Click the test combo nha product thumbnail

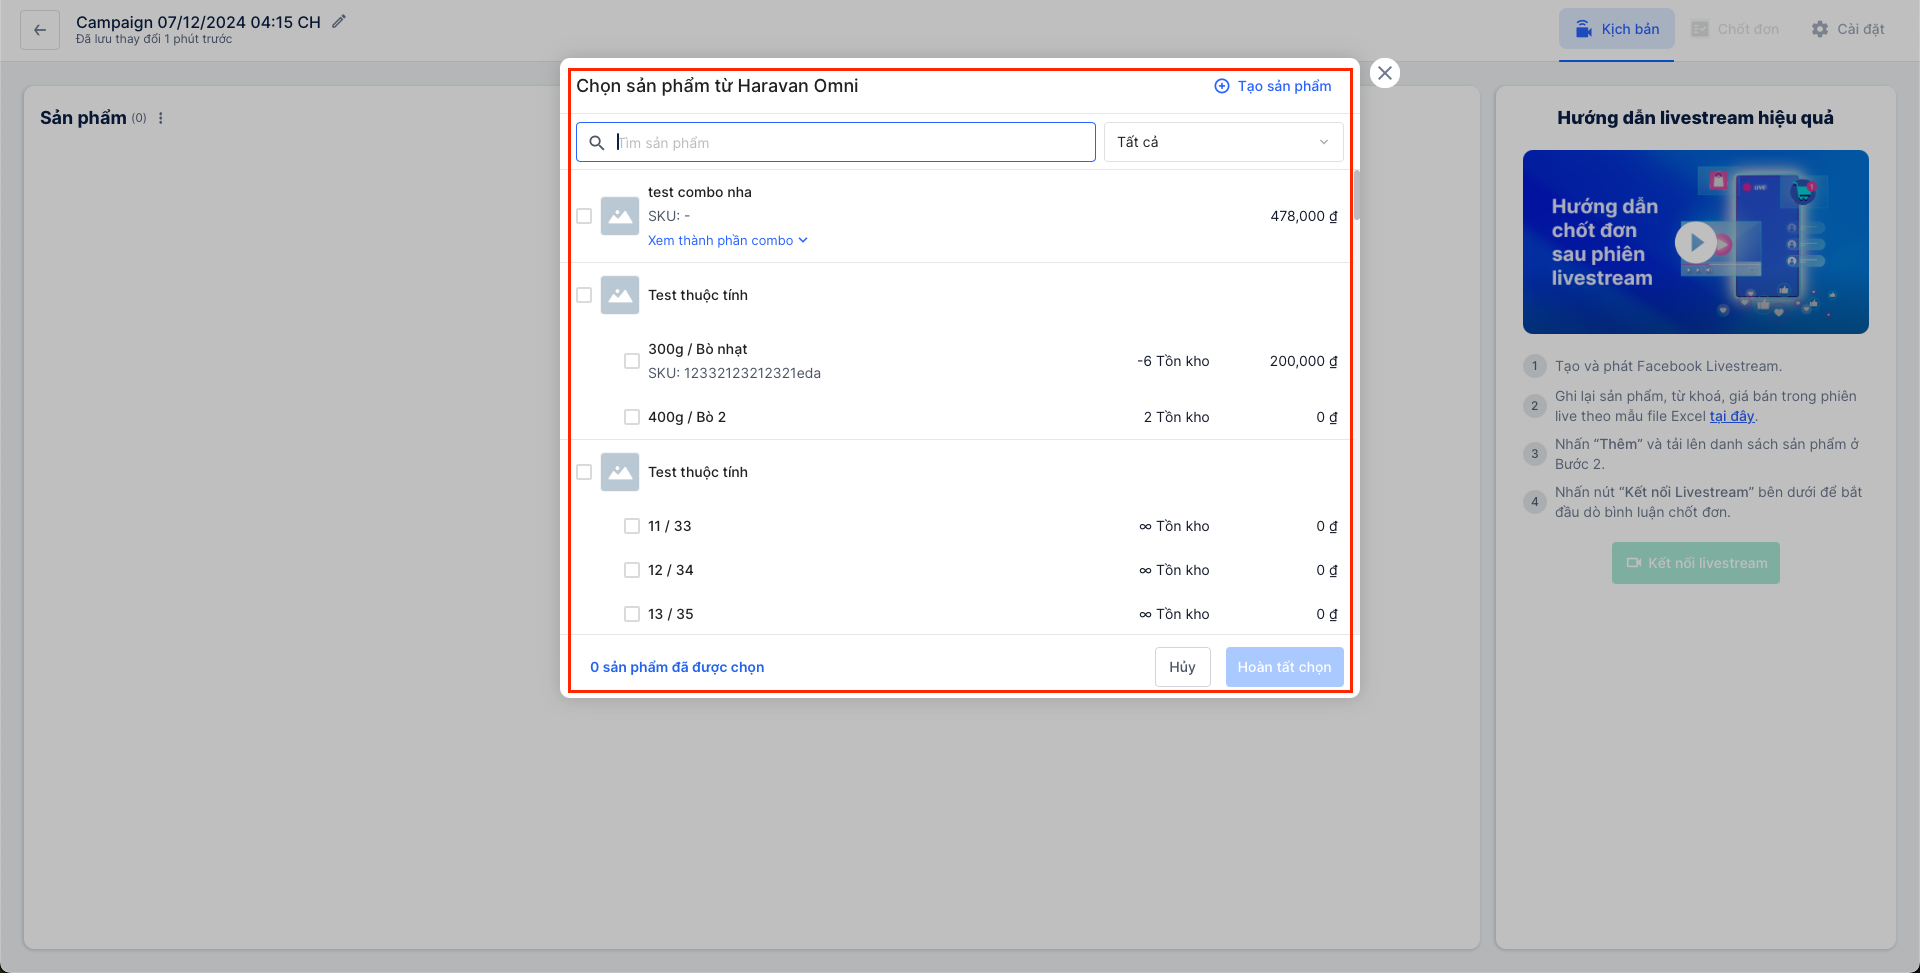pos(620,216)
